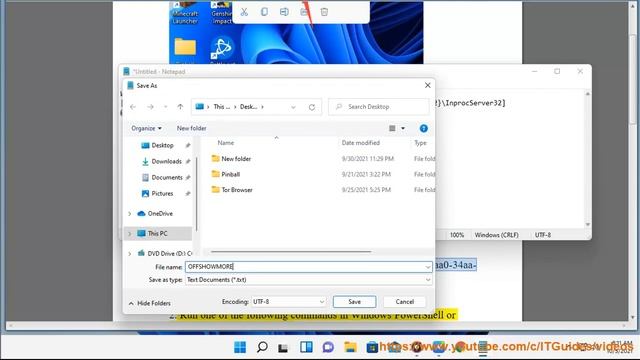
Task: Expand the address bar path dropdown
Action: tap(293, 107)
